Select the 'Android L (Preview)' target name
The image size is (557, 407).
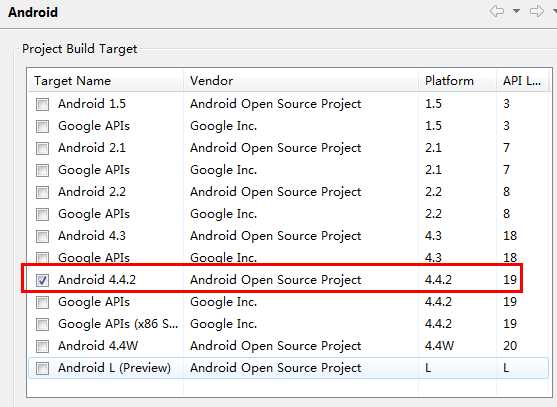pyautogui.click(x=114, y=368)
